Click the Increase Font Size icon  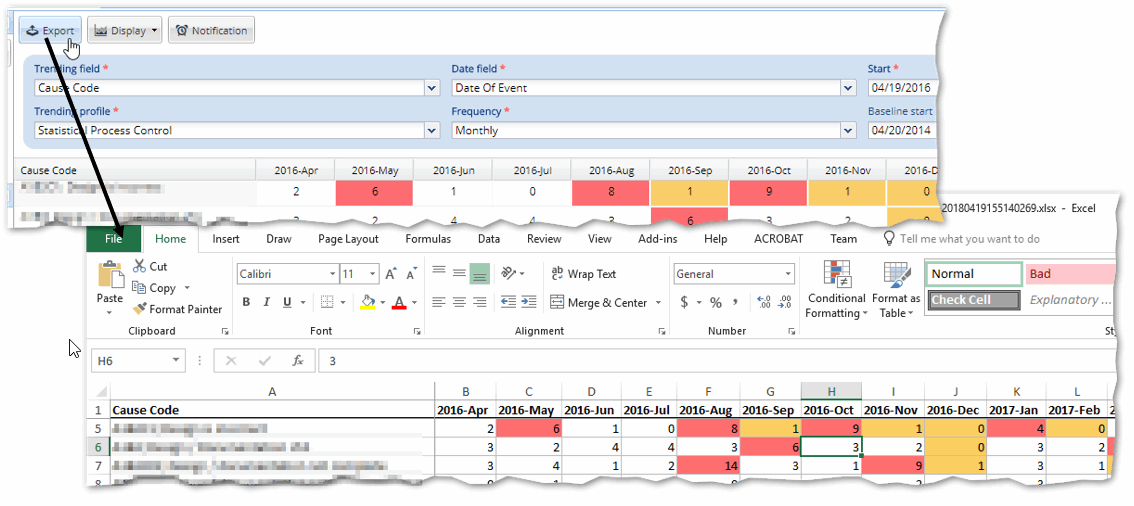pos(391,274)
